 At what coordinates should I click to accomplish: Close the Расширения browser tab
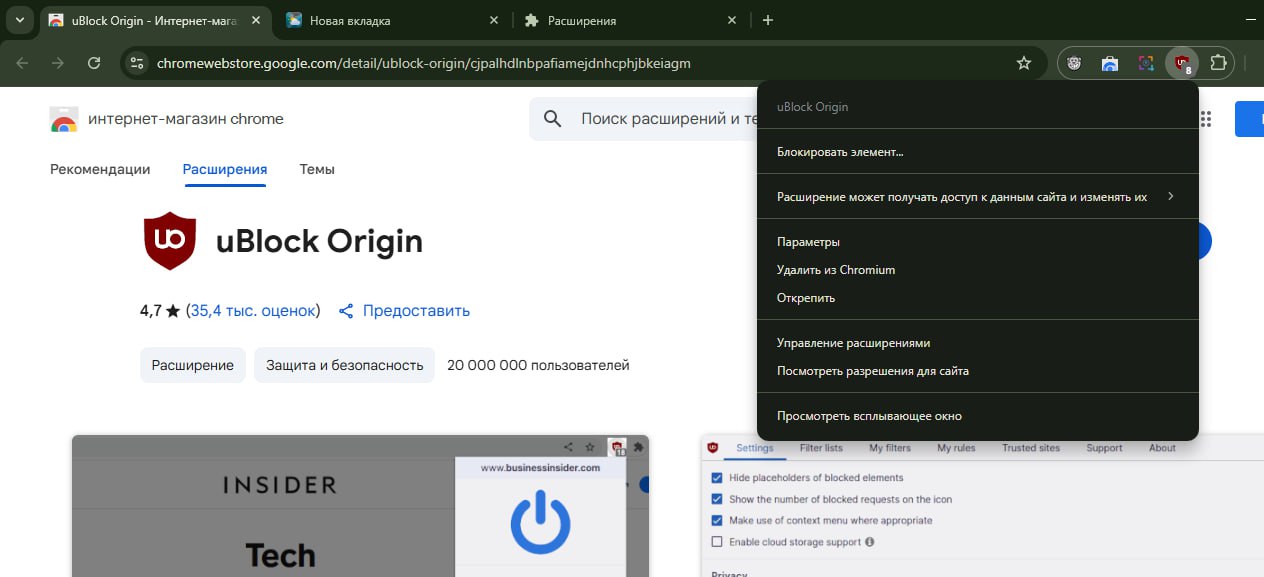(732, 20)
